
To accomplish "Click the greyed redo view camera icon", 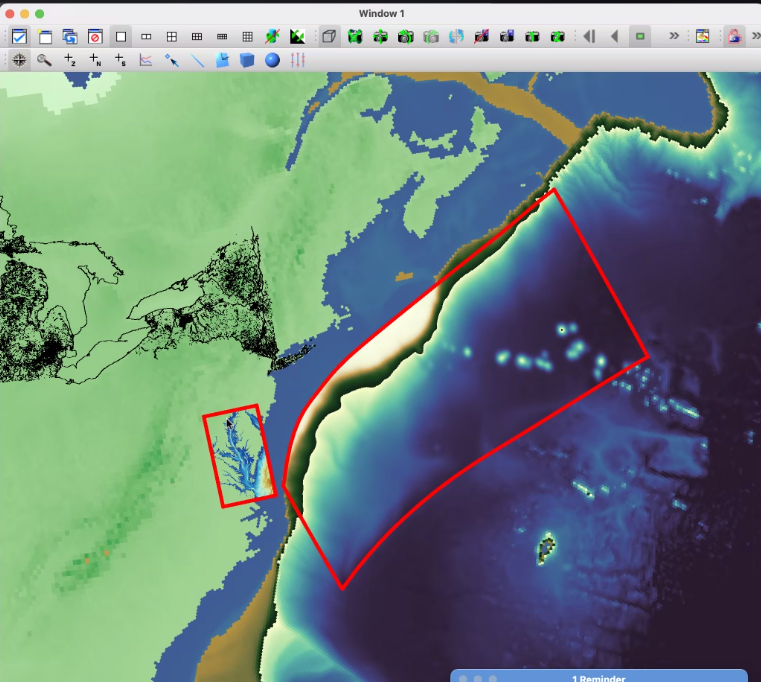I will pyautogui.click(x=430, y=36).
